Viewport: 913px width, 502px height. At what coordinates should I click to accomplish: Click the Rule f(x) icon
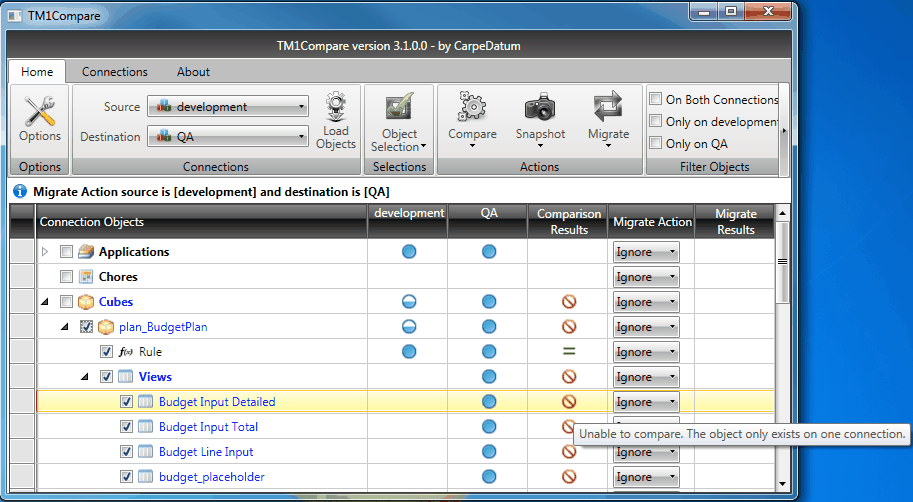[125, 352]
